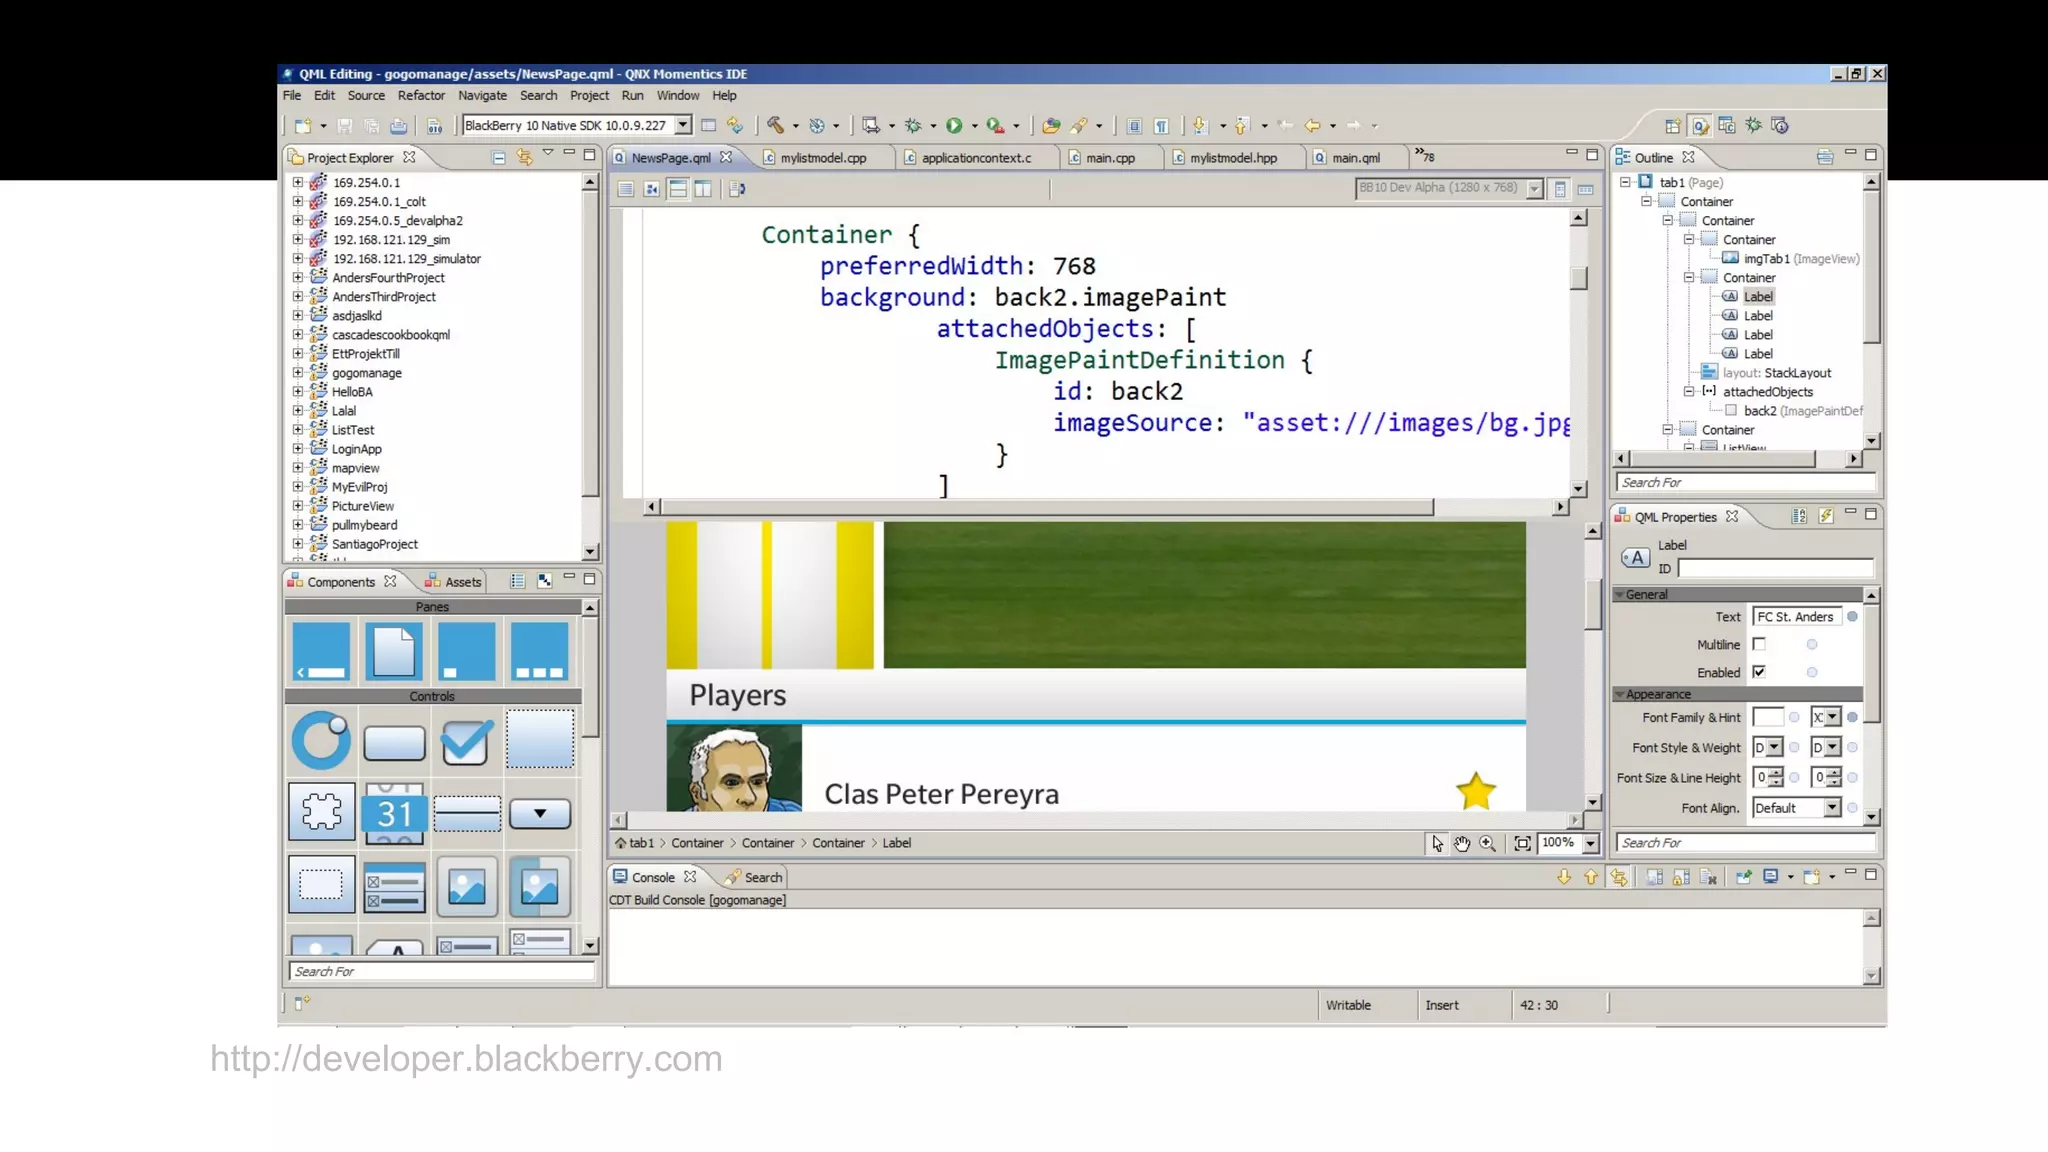Click the yellow Back navigation arrow
Viewport: 2048px width, 1152px height.
(1313, 126)
